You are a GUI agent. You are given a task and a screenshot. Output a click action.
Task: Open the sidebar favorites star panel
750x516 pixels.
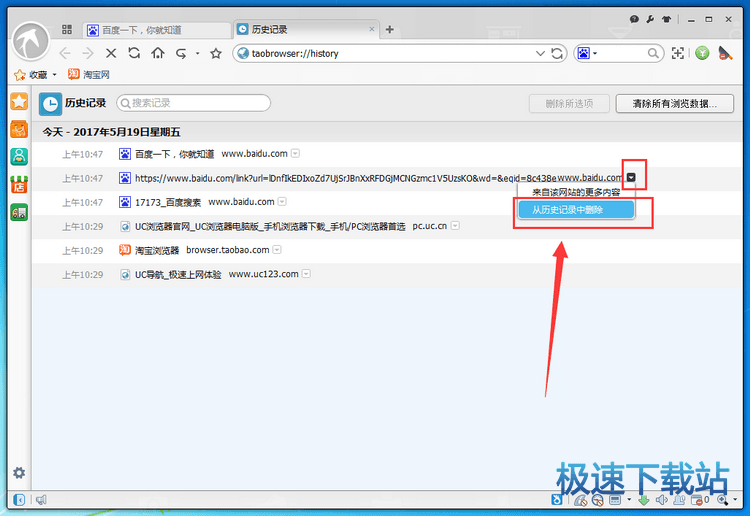tap(19, 101)
